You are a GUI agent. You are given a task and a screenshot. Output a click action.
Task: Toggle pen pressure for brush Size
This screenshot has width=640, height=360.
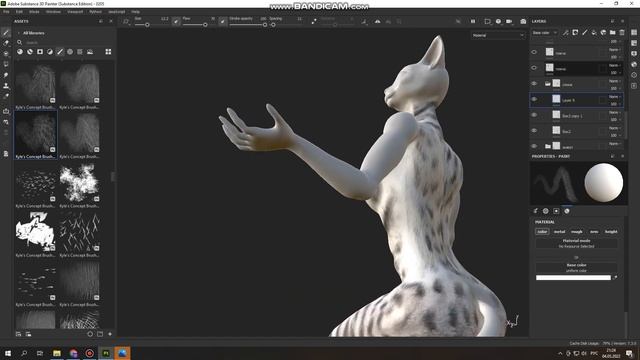pos(176,21)
